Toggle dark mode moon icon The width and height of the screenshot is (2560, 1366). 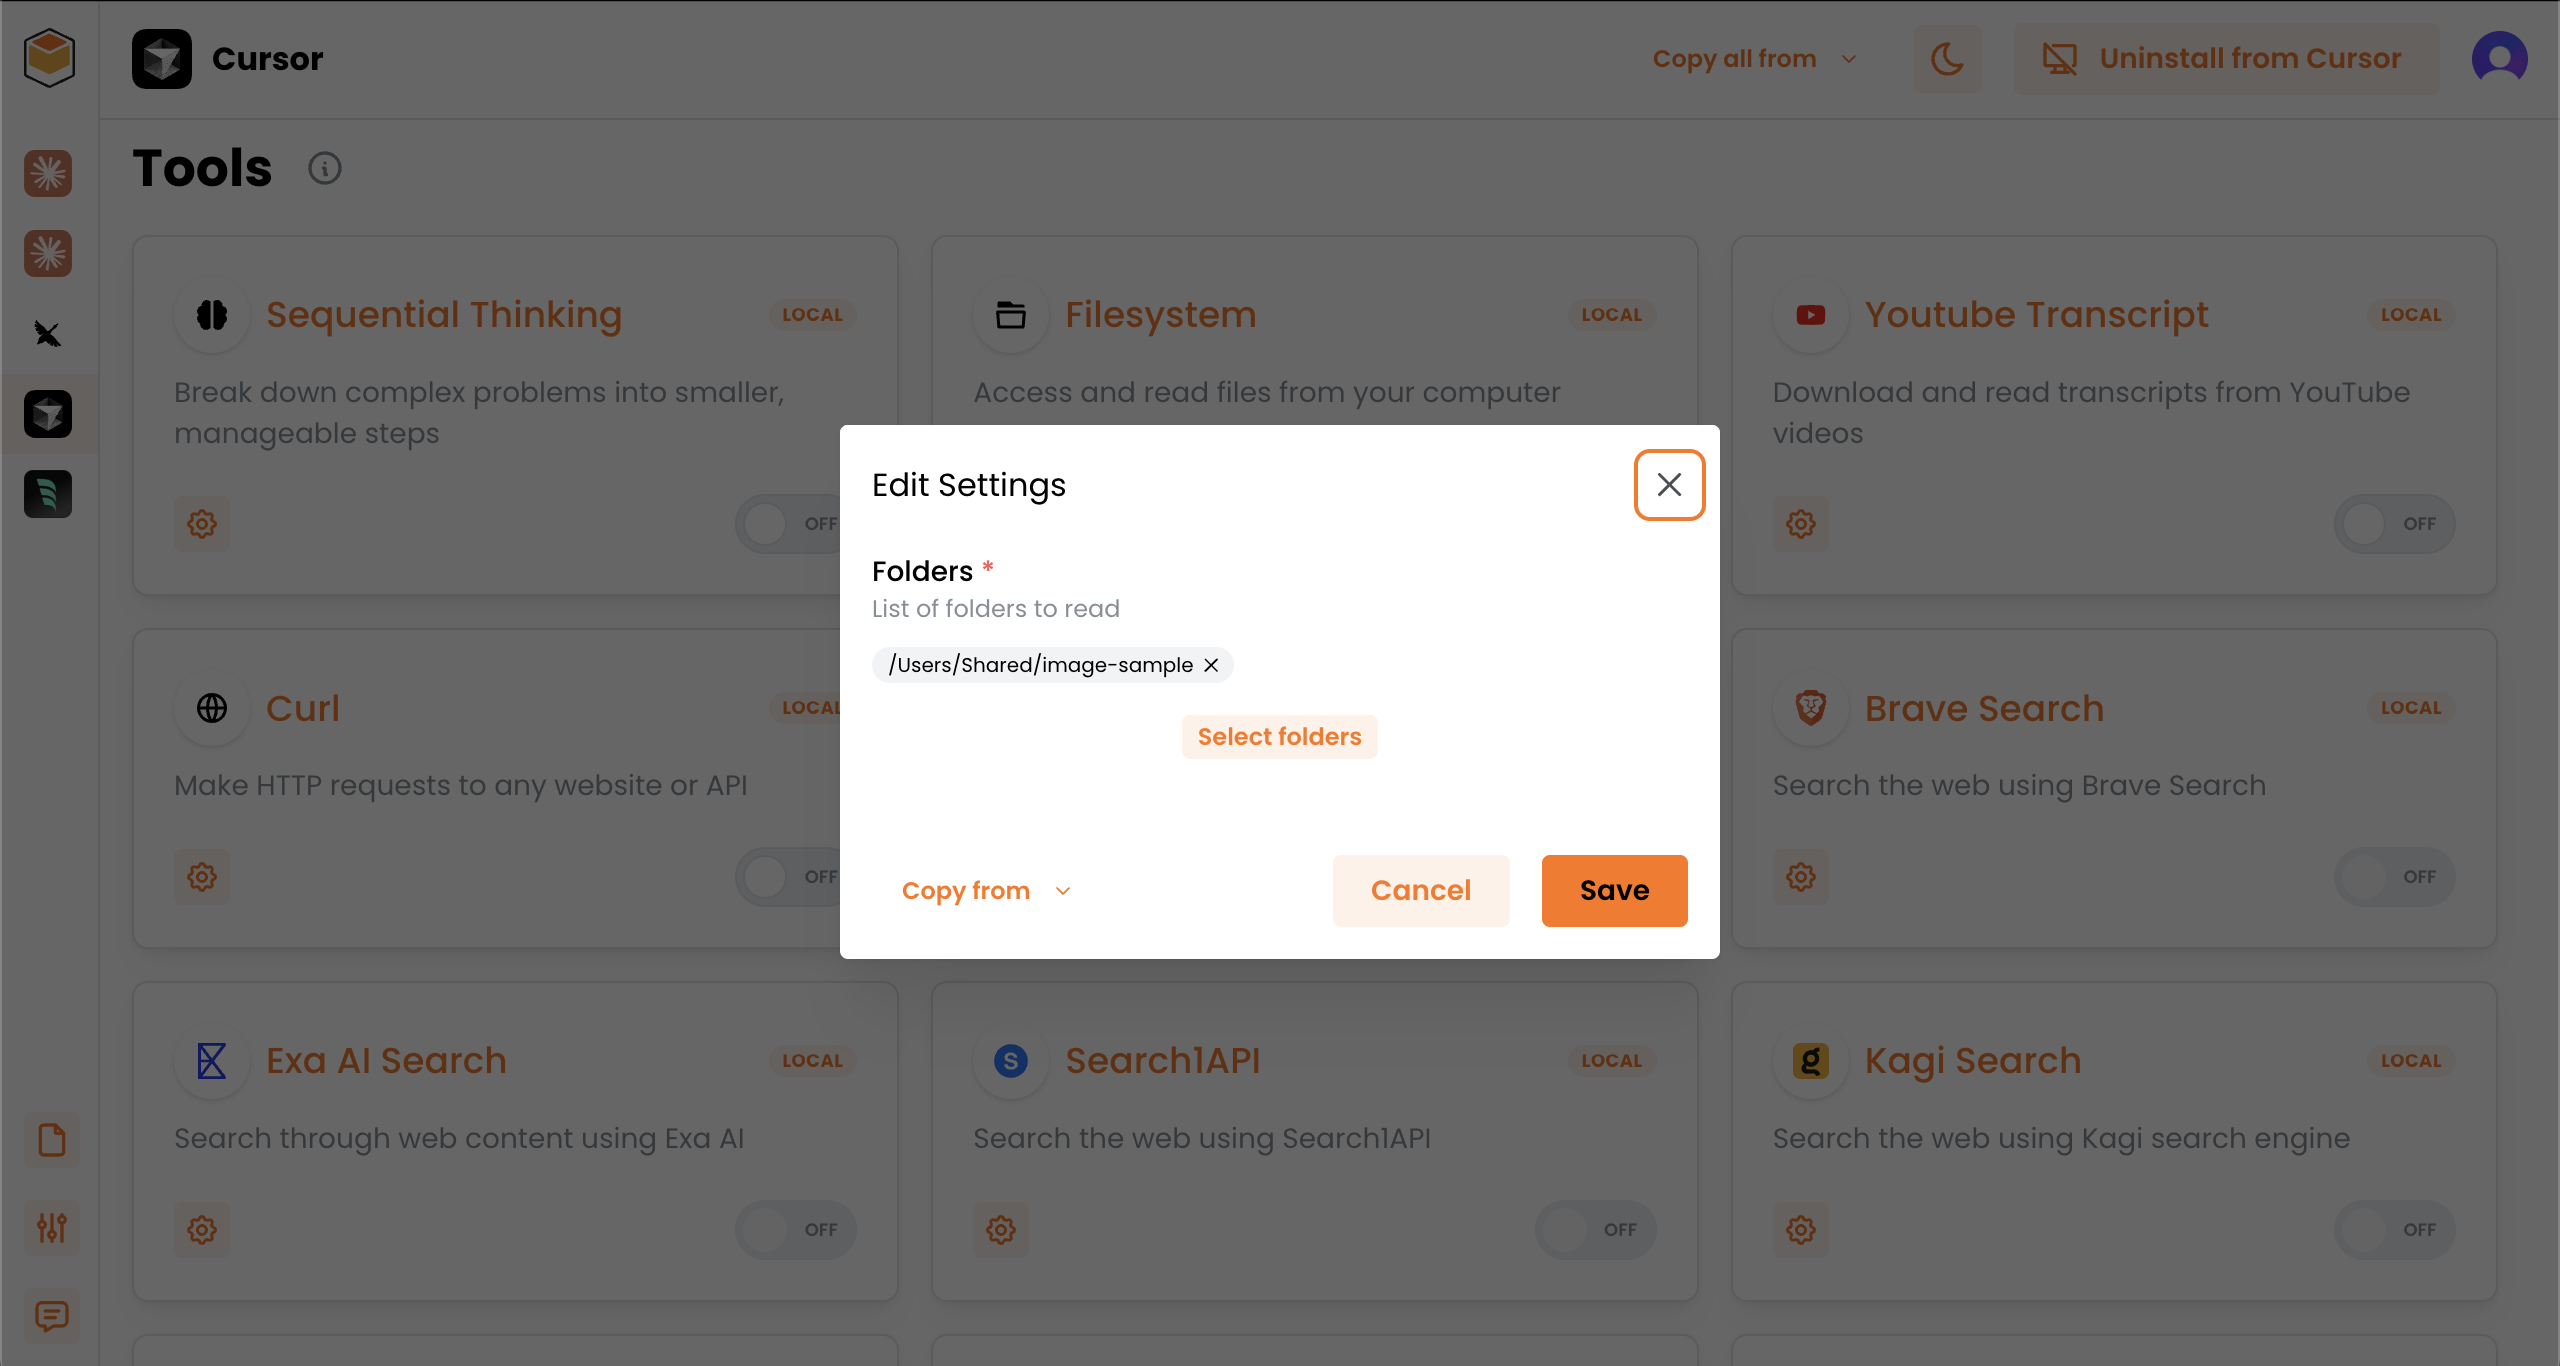[1947, 59]
